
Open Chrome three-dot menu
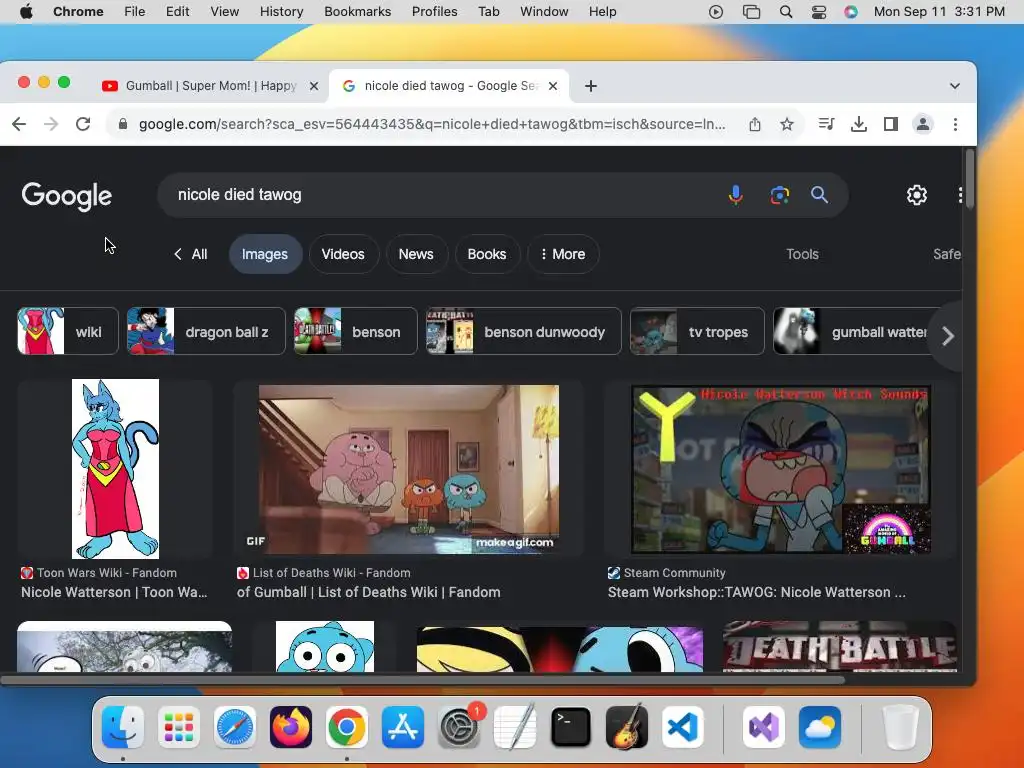click(955, 124)
